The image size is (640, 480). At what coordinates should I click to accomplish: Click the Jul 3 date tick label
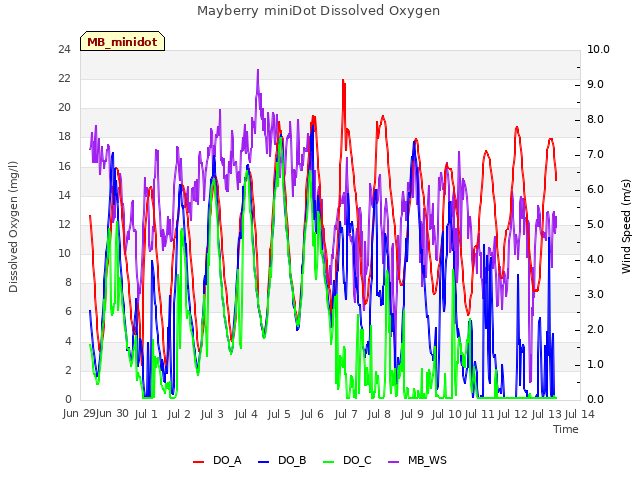pos(212,414)
